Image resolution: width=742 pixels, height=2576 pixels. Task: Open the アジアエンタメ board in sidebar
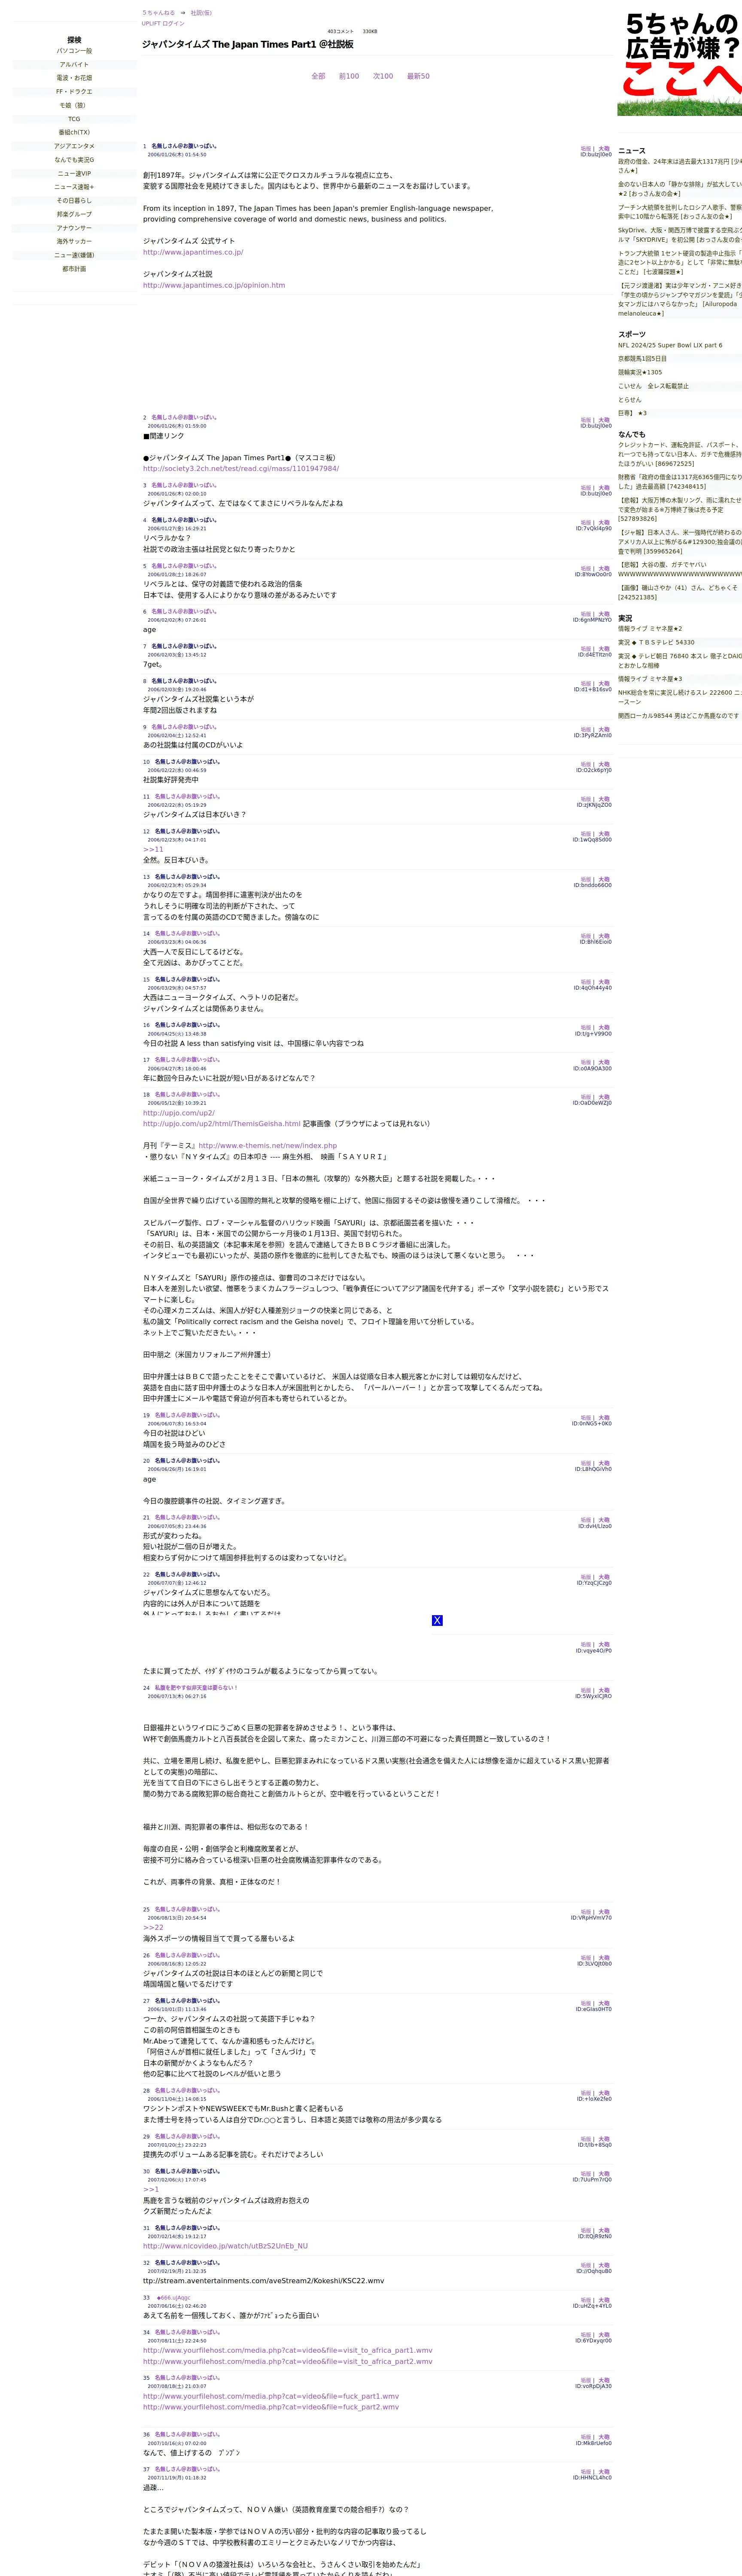click(x=74, y=146)
